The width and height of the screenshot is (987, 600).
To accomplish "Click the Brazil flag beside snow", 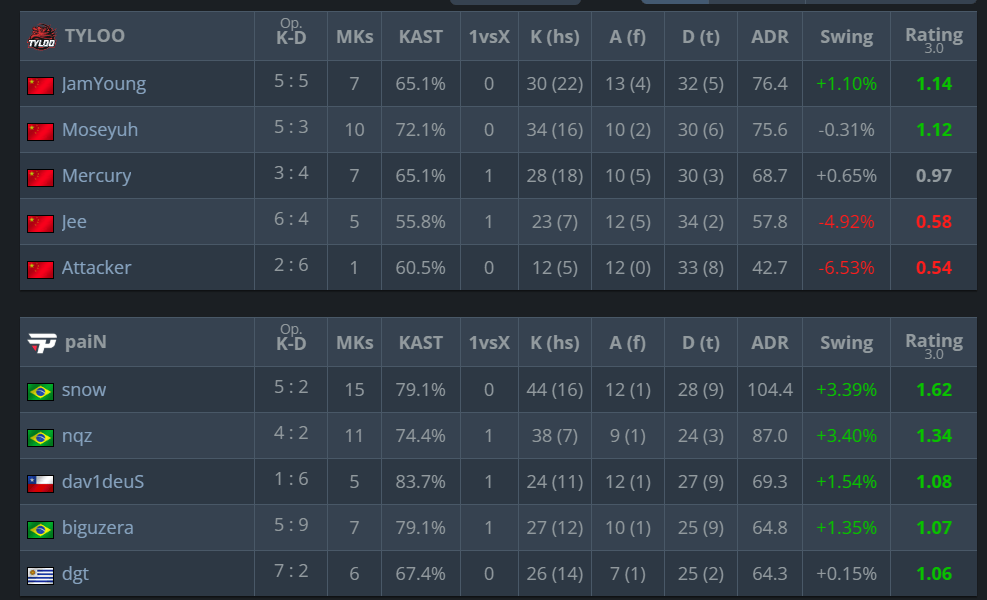I will (x=40, y=392).
